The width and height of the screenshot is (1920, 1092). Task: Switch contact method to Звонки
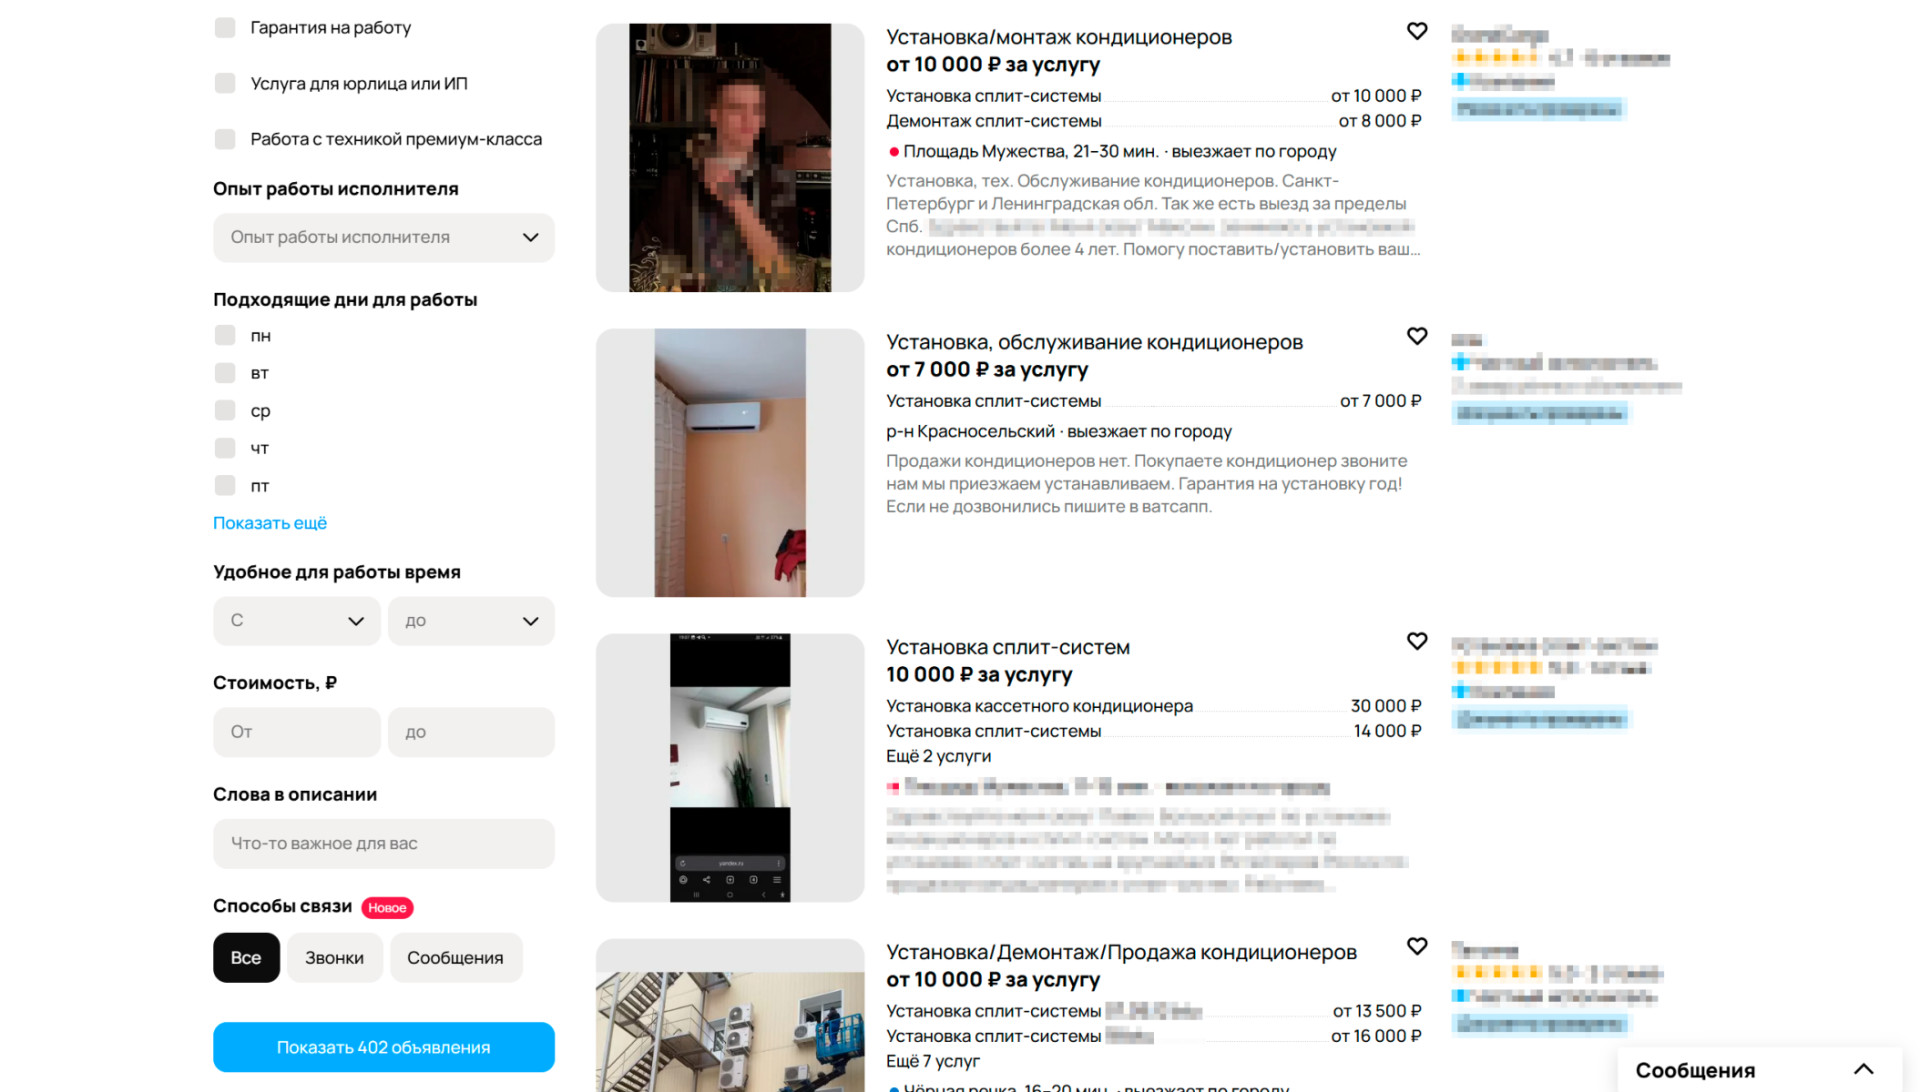(x=334, y=958)
